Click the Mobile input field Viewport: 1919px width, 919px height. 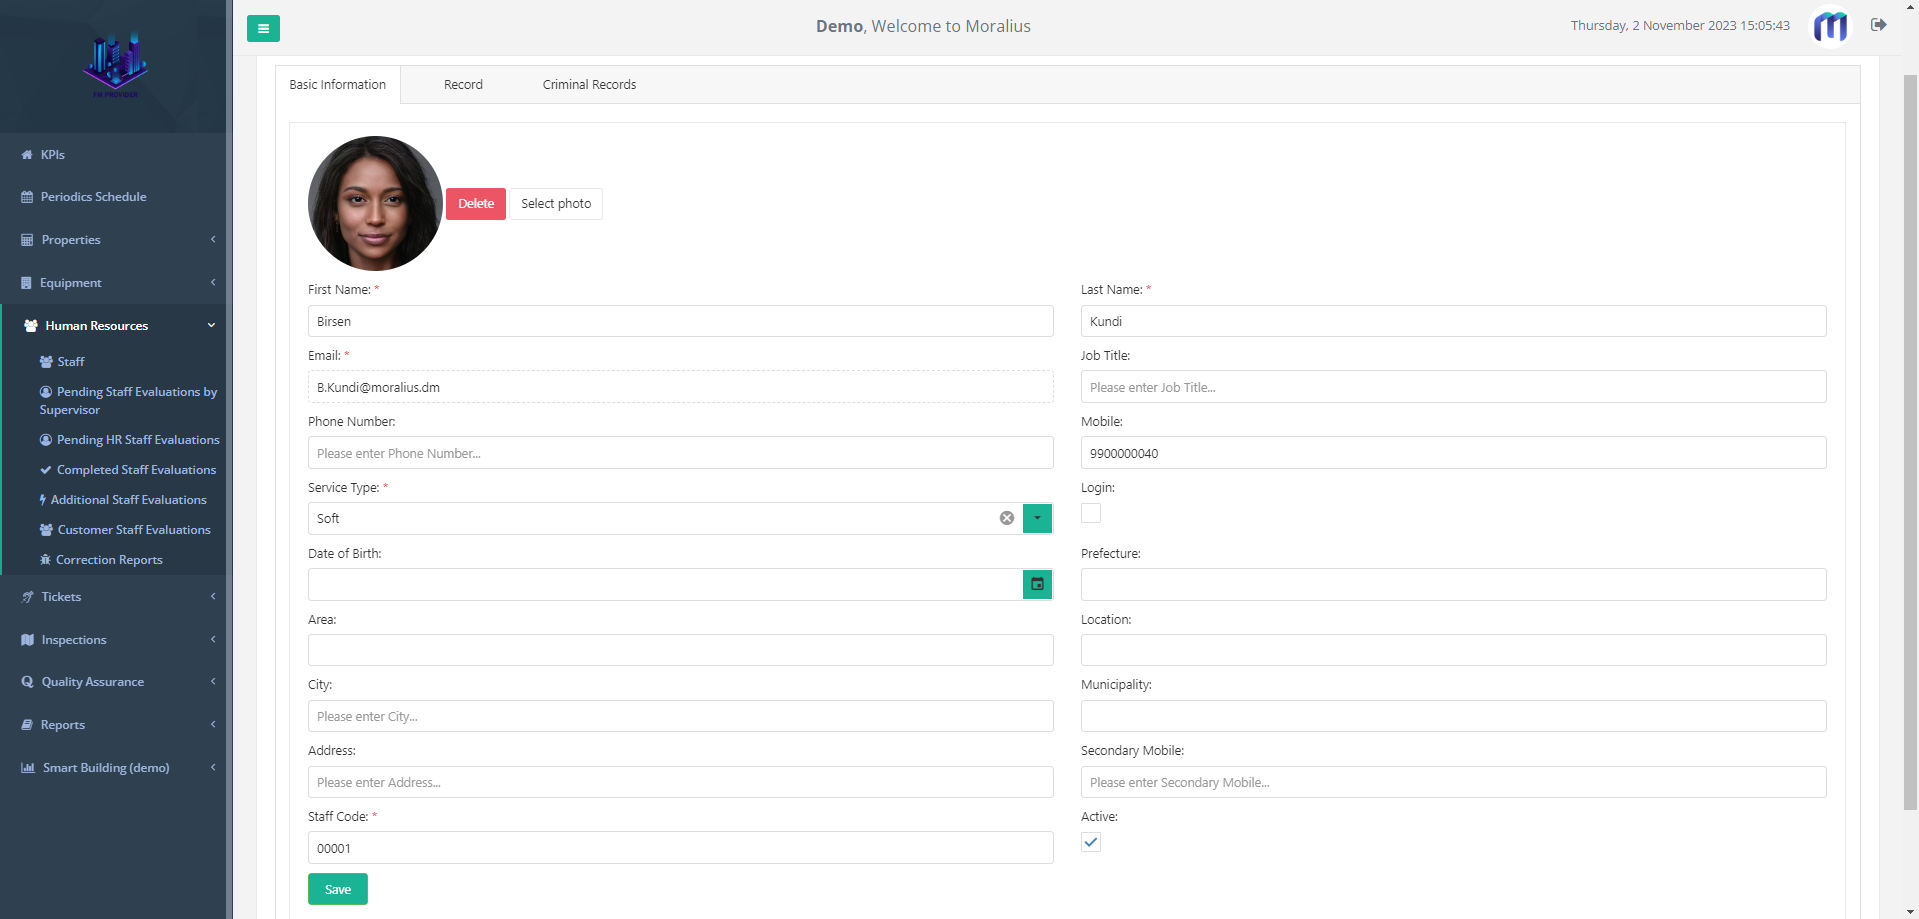(x=1453, y=453)
